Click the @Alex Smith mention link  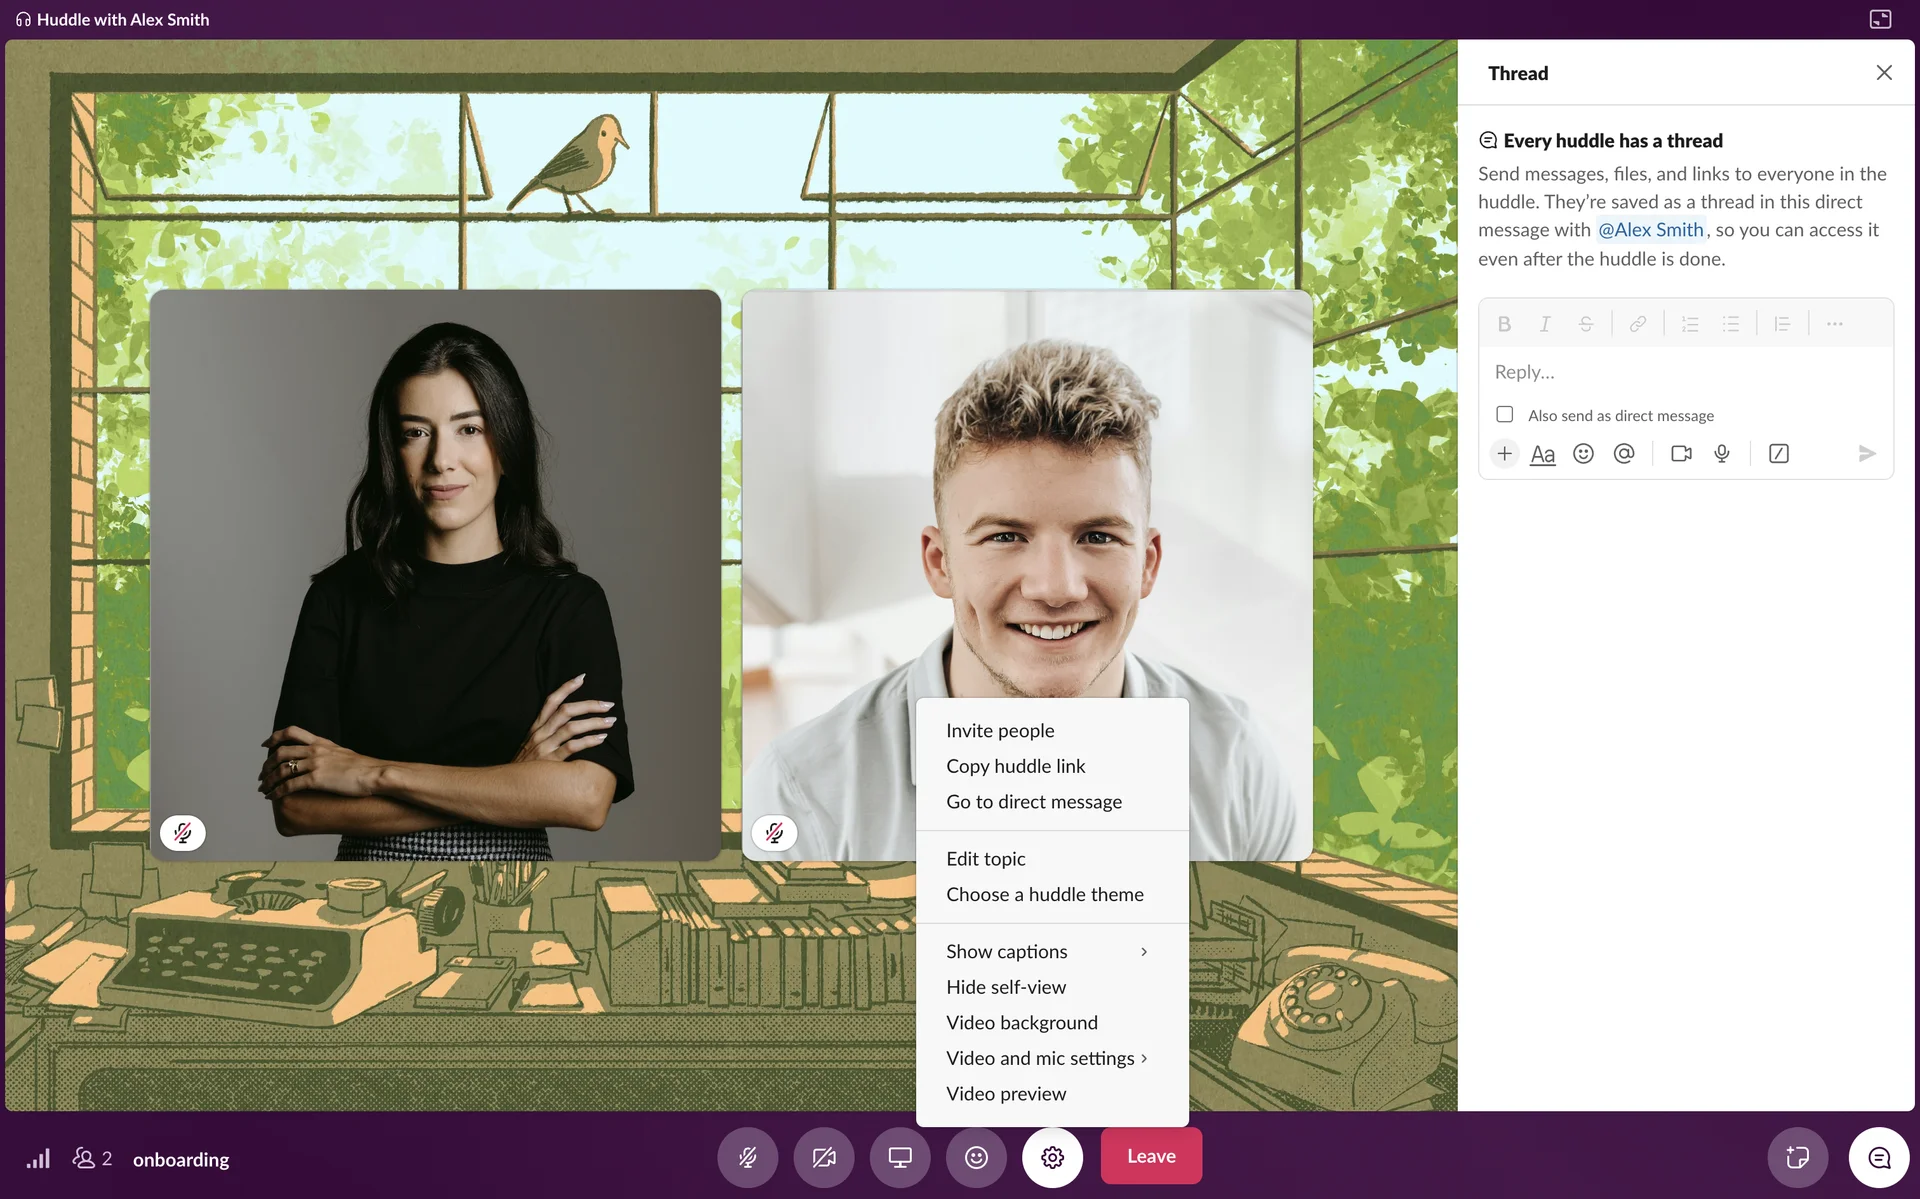tap(1650, 230)
